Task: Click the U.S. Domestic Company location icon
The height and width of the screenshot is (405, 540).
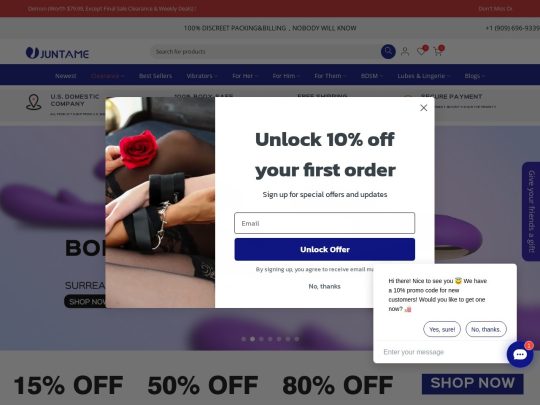Action: click(x=34, y=102)
